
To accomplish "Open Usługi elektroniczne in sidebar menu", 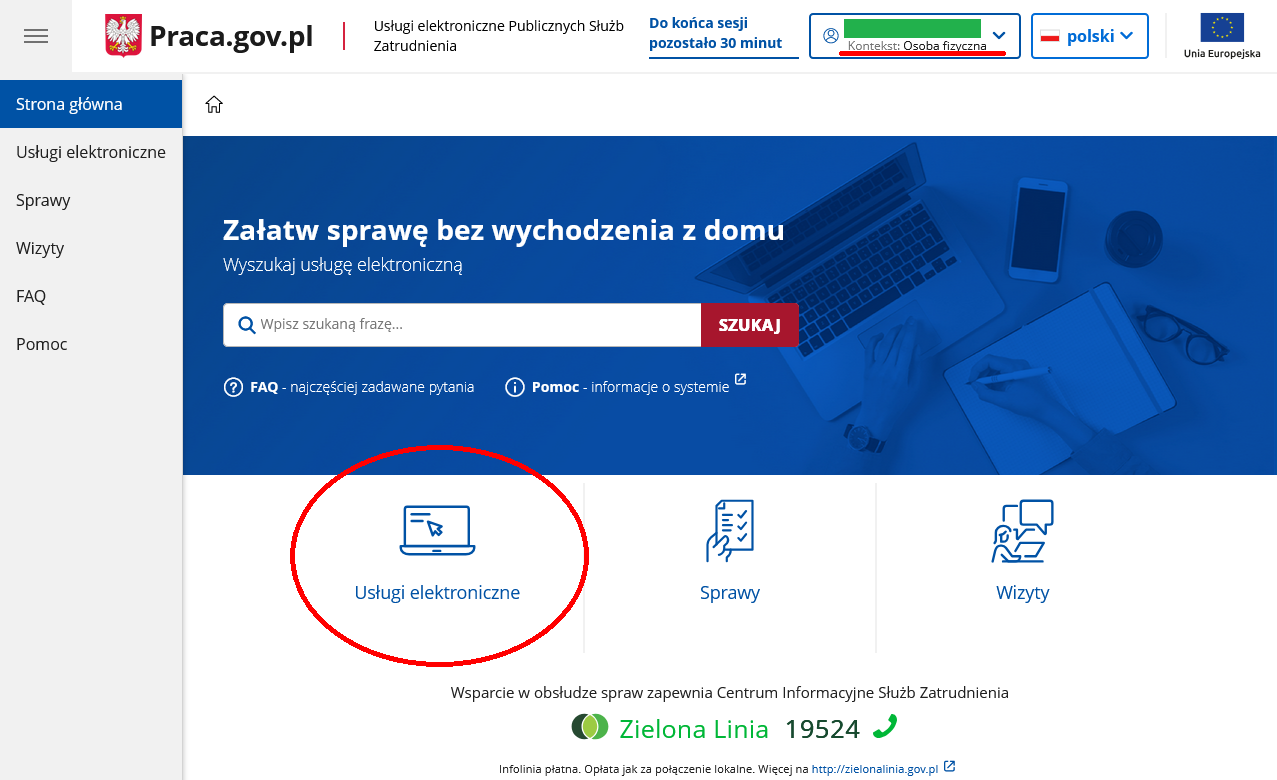I will (x=91, y=152).
